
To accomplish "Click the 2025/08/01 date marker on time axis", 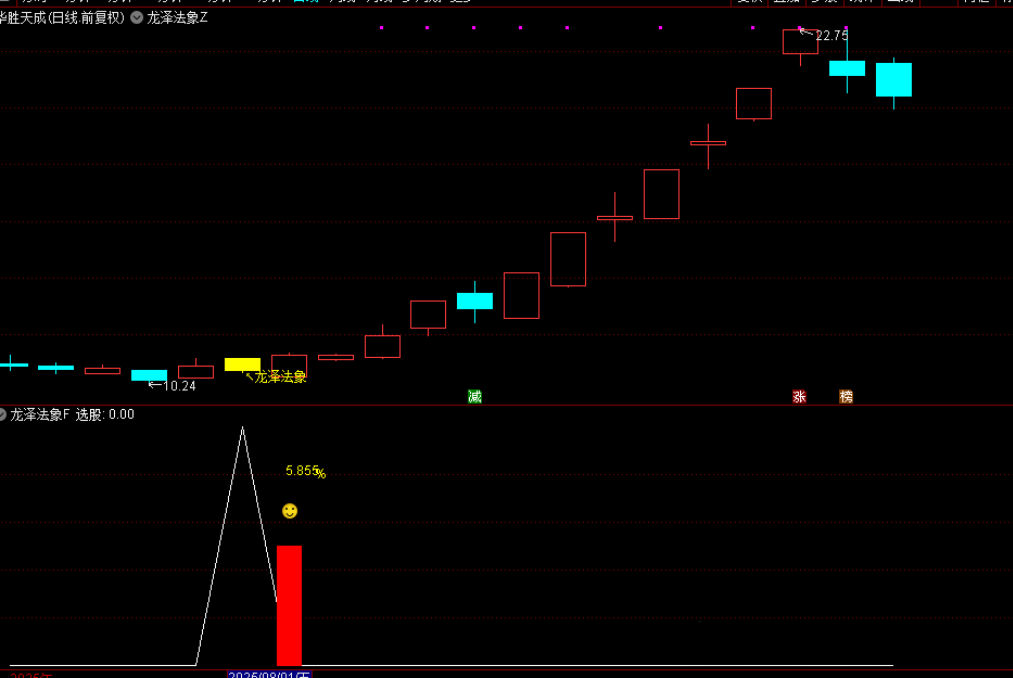I will (269, 675).
